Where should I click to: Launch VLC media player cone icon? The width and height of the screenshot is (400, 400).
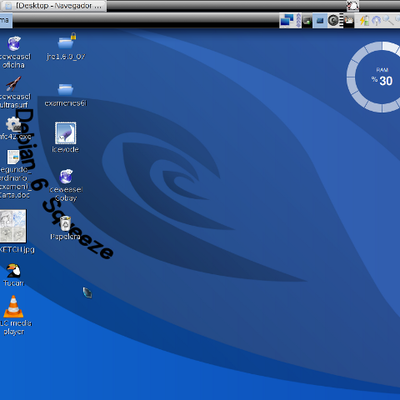pos(13,307)
